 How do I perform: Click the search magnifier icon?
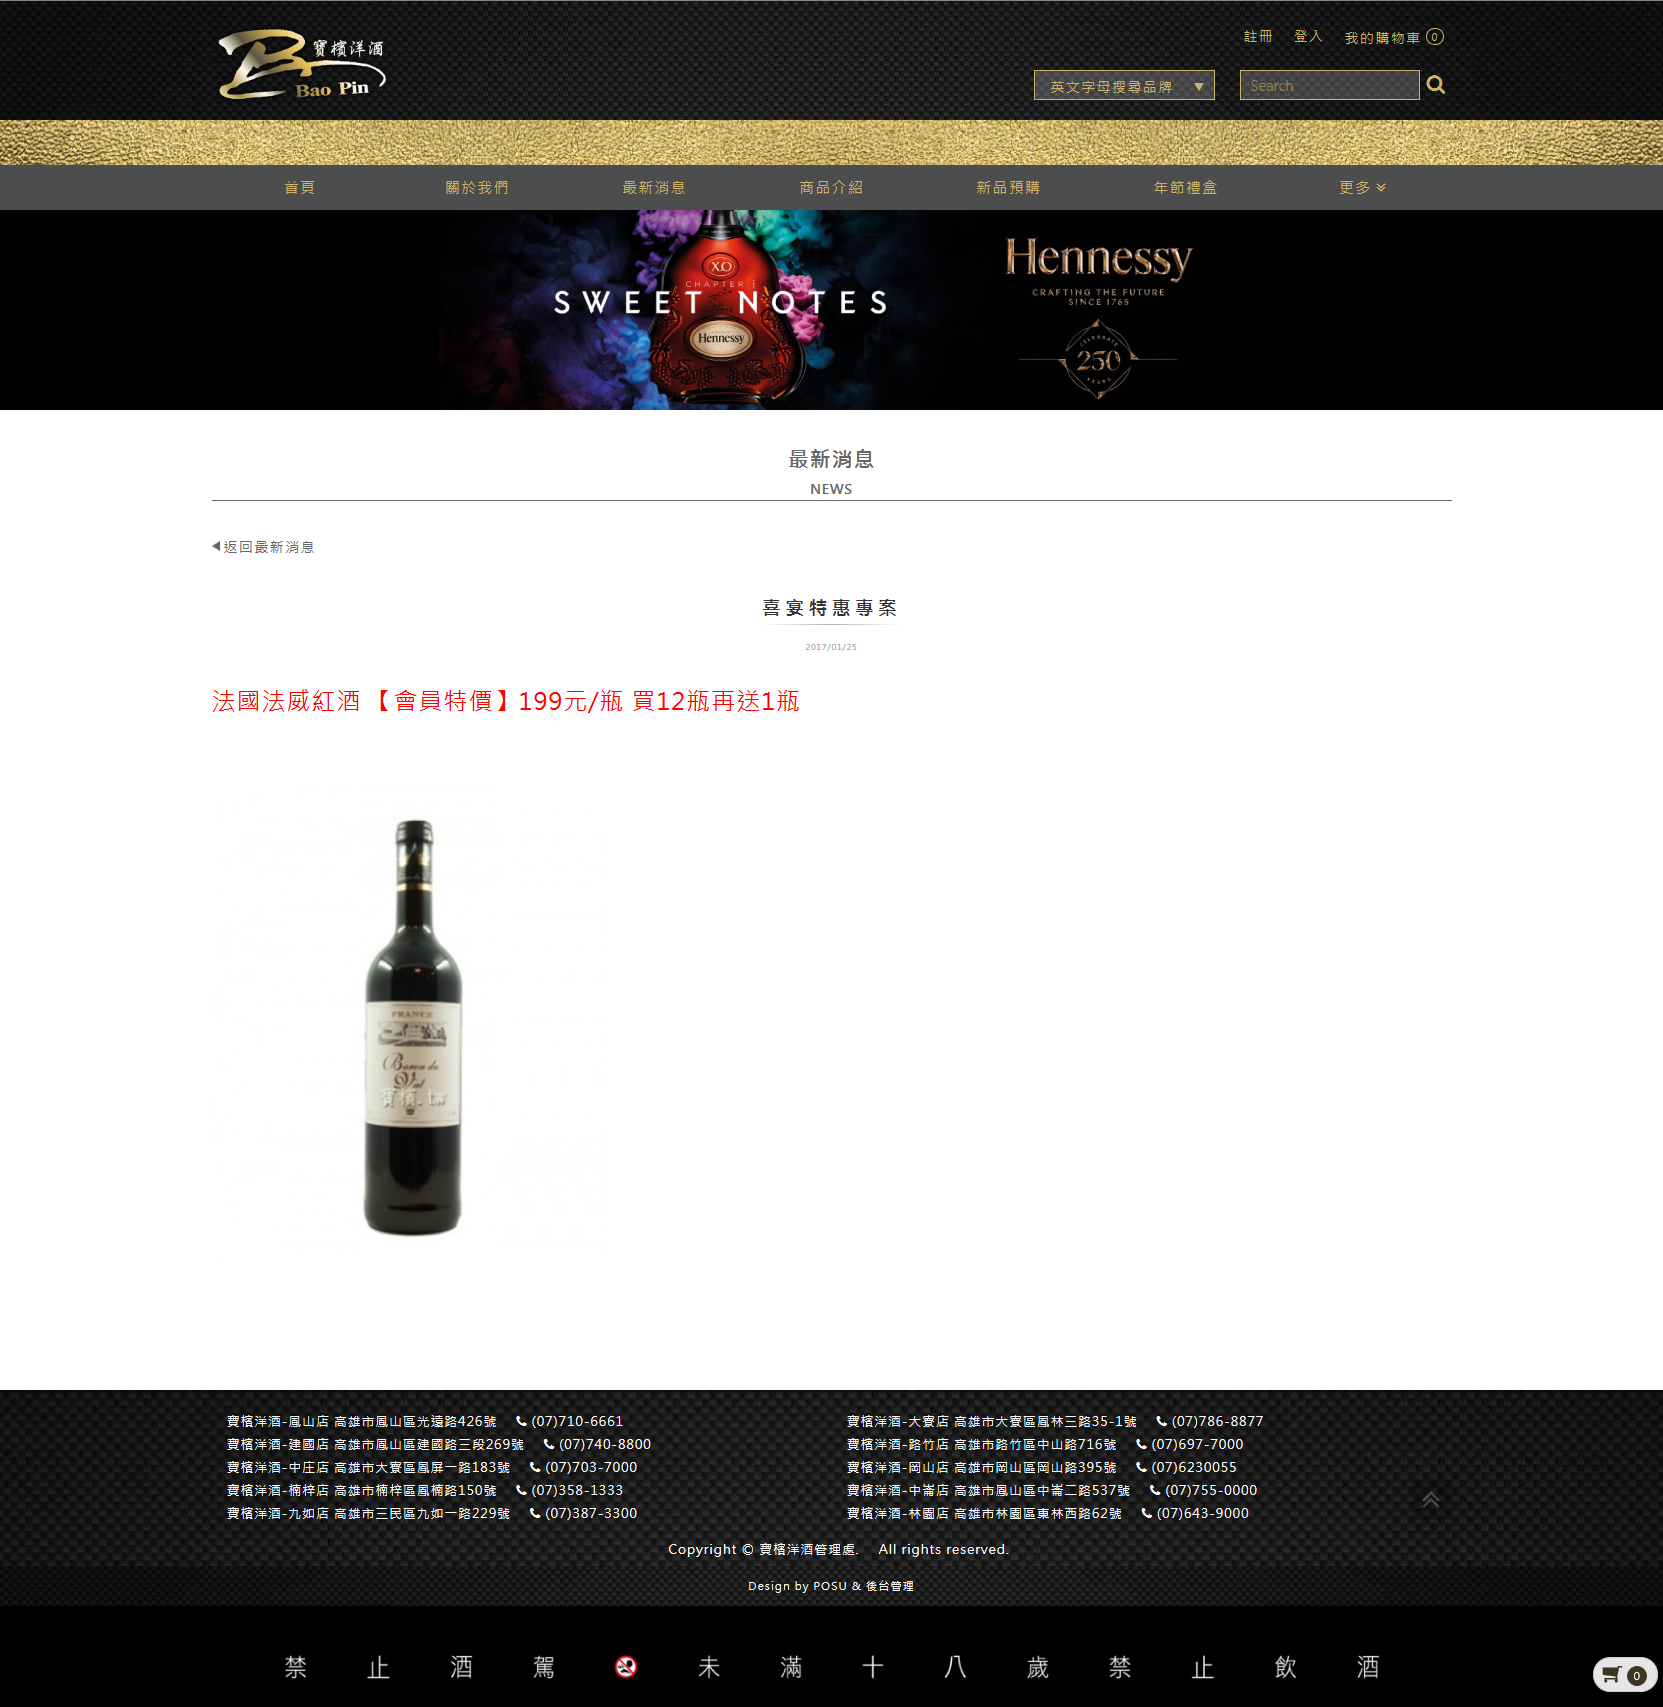[x=1436, y=85]
